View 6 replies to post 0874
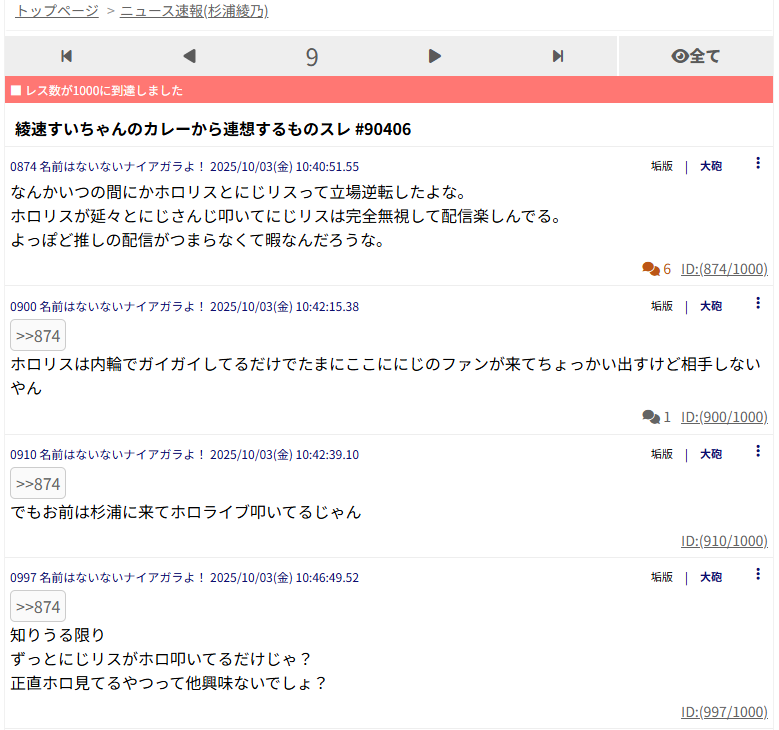Viewport: 779px width, 730px height. point(656,269)
